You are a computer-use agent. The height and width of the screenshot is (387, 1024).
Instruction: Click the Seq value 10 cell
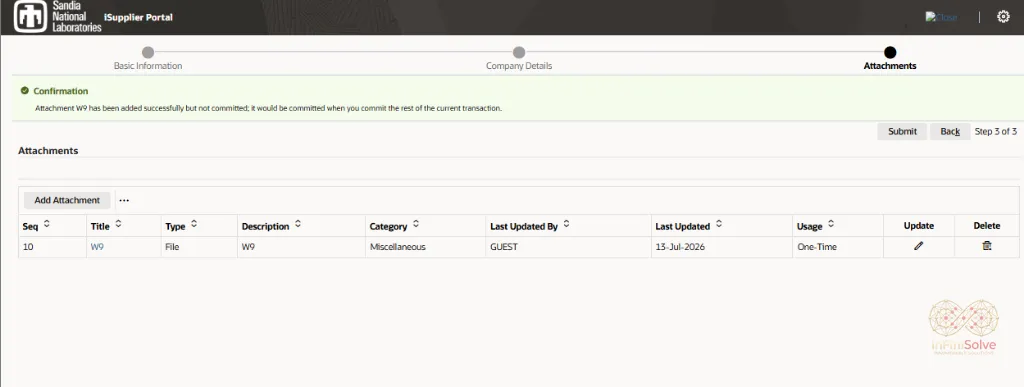[52, 247]
